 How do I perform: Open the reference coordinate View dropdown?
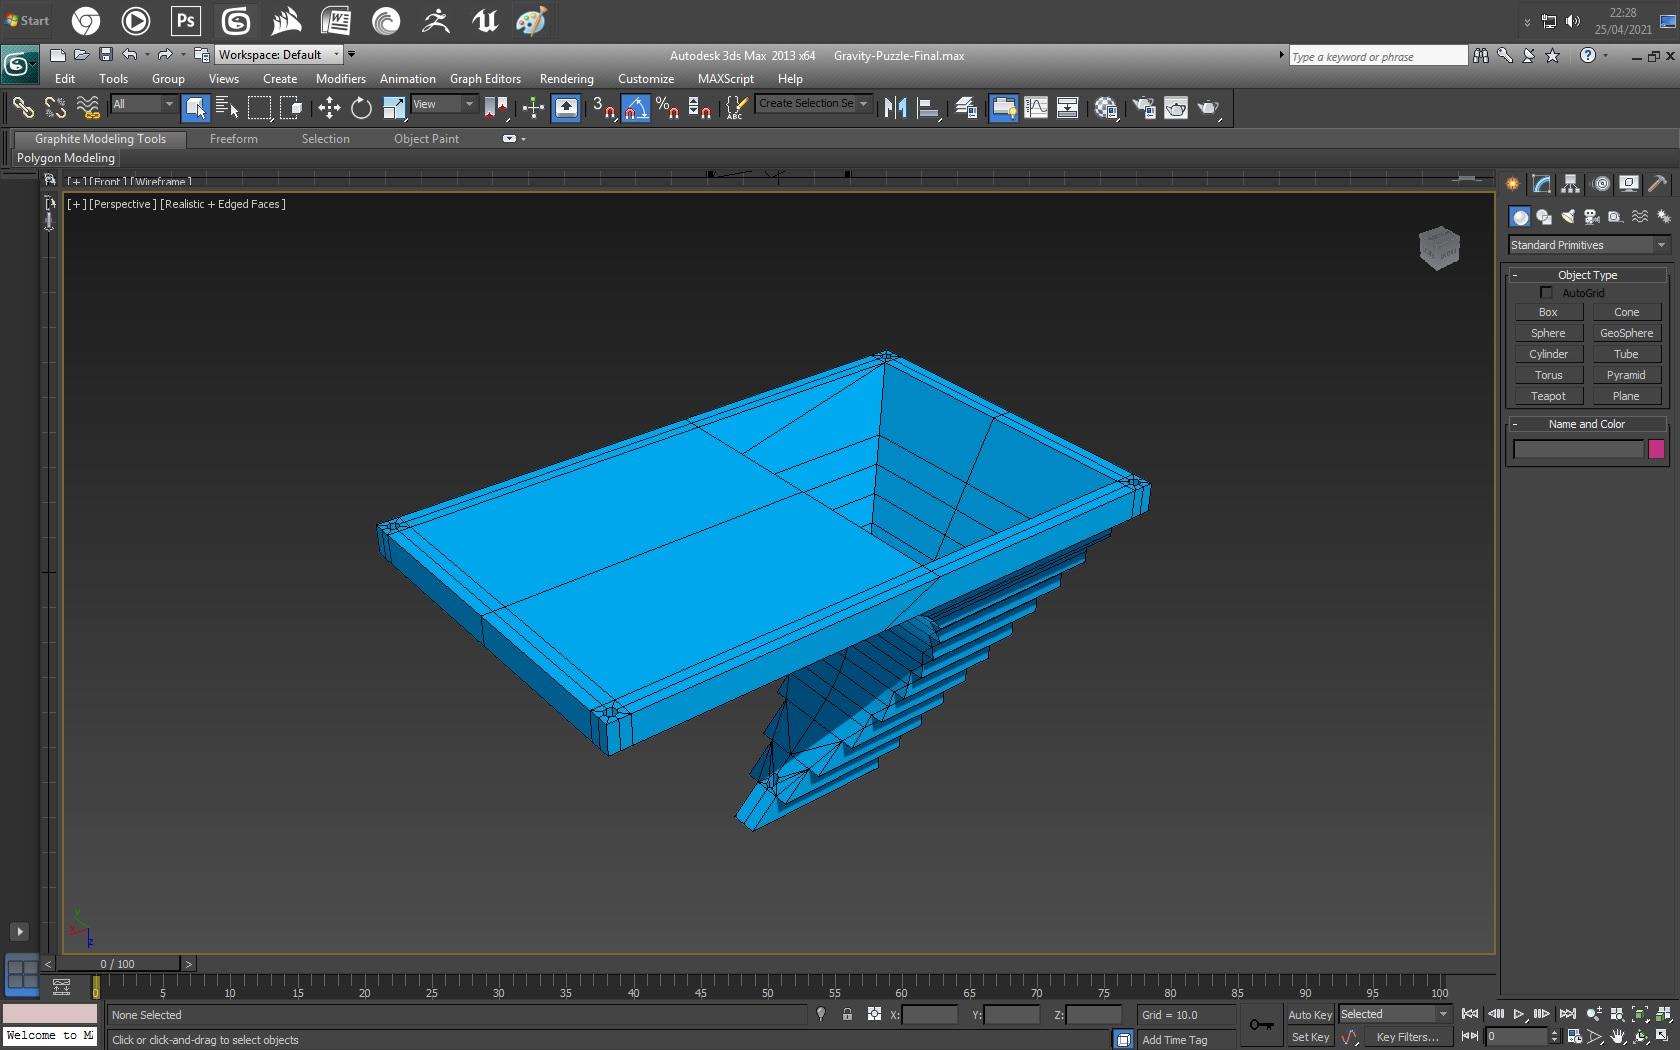(x=444, y=104)
